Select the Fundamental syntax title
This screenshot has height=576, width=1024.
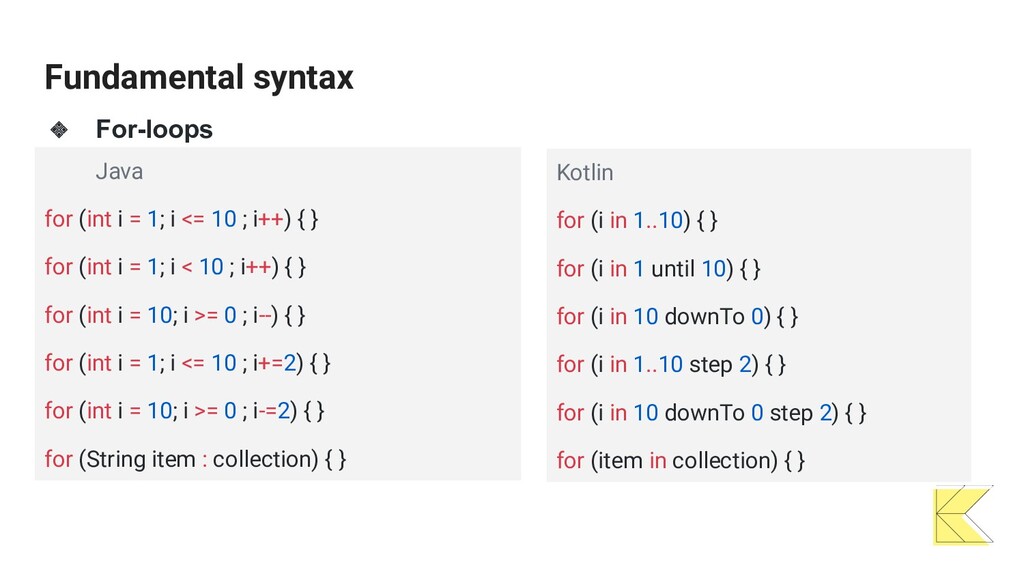pos(199,77)
